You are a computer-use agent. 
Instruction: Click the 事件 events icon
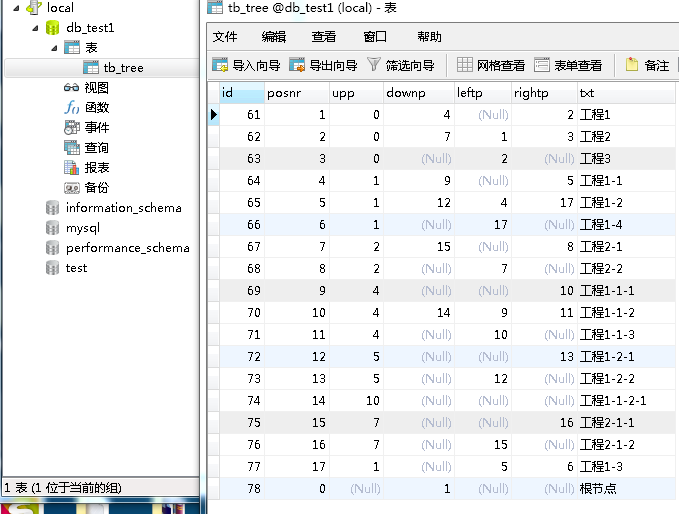[72, 127]
